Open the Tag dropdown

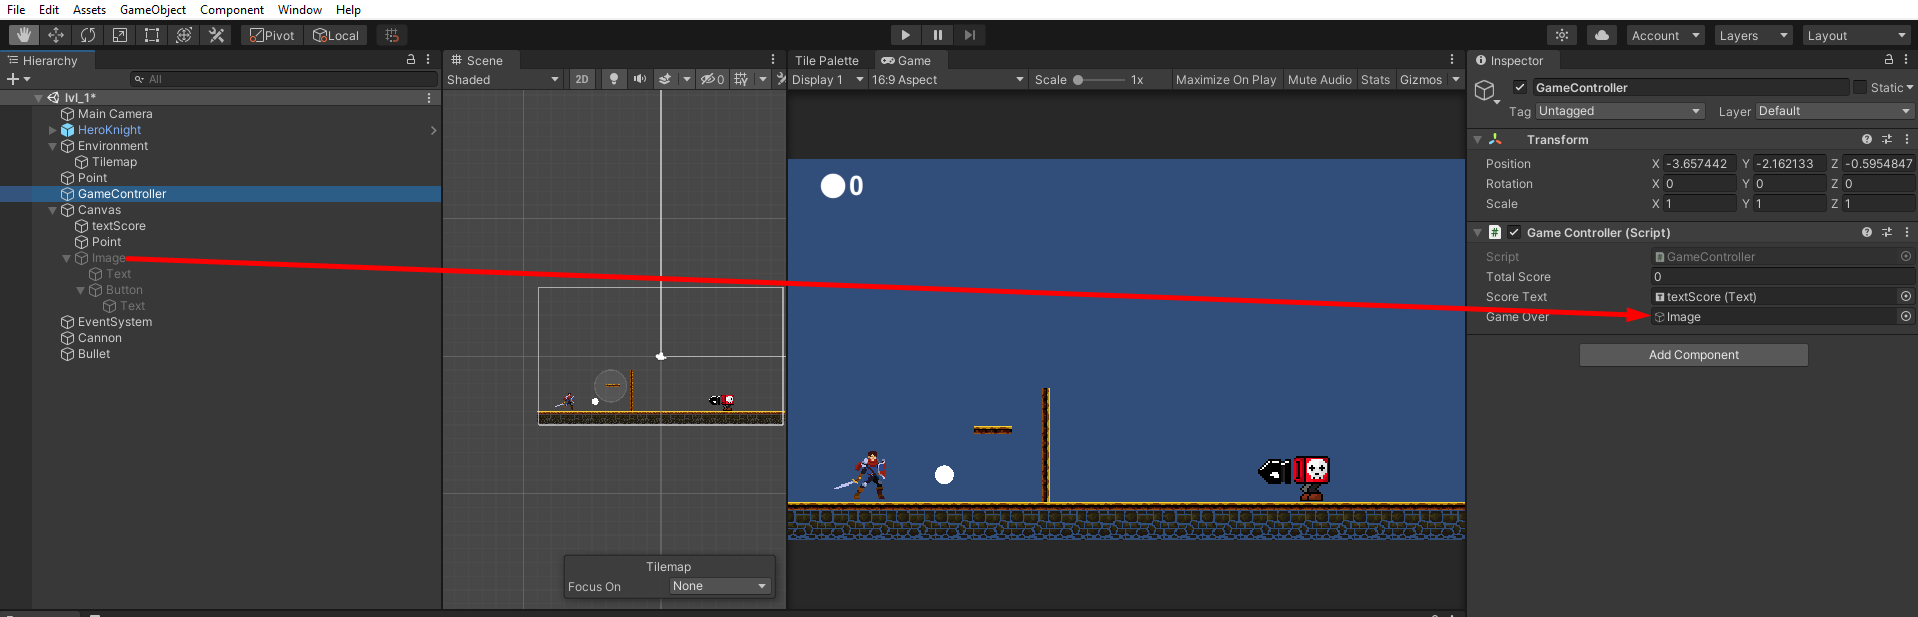pos(1619,111)
